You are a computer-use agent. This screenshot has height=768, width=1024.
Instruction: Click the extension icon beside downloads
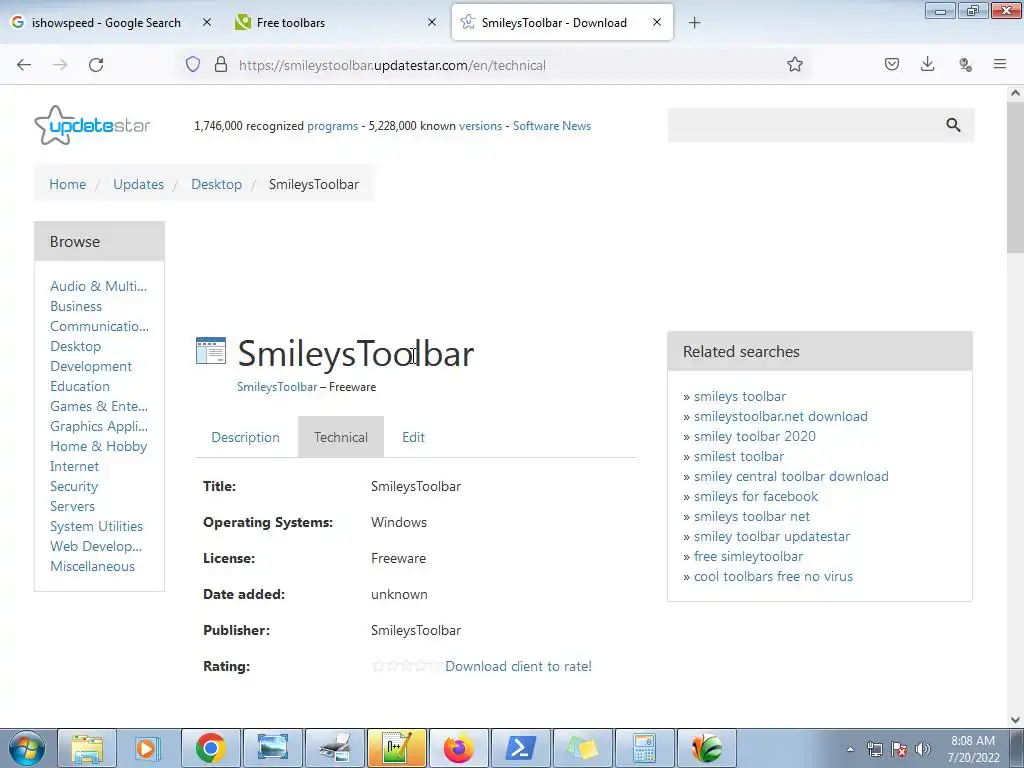pos(965,65)
